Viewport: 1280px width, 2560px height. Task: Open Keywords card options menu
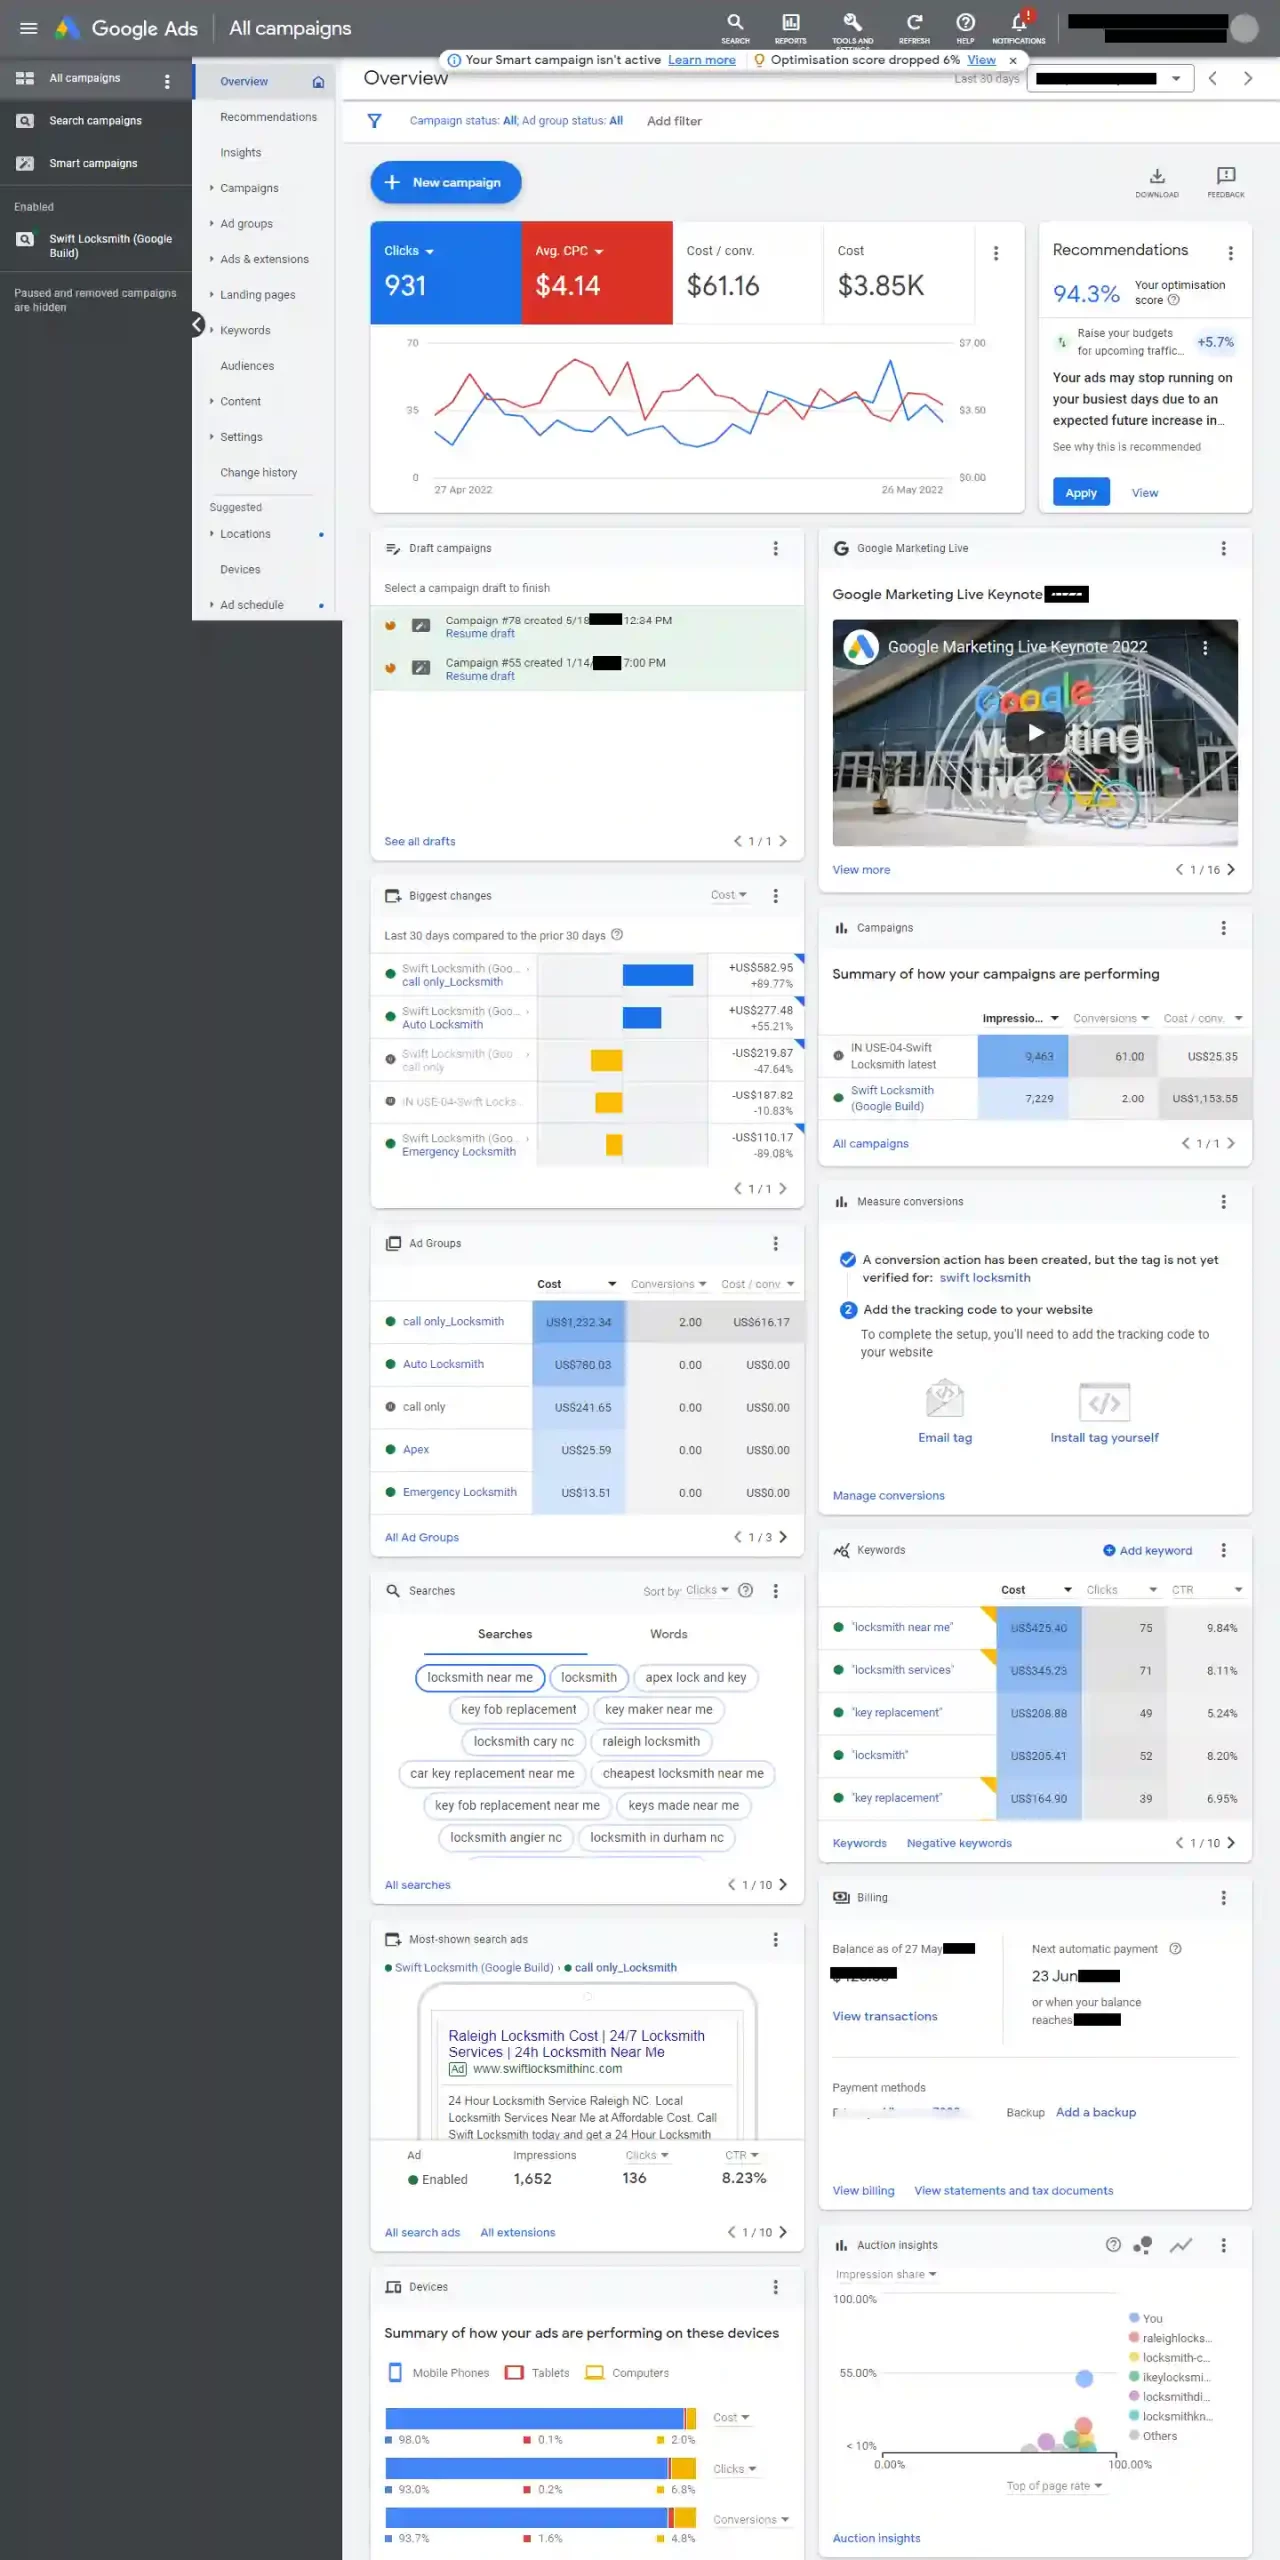pos(1223,1550)
